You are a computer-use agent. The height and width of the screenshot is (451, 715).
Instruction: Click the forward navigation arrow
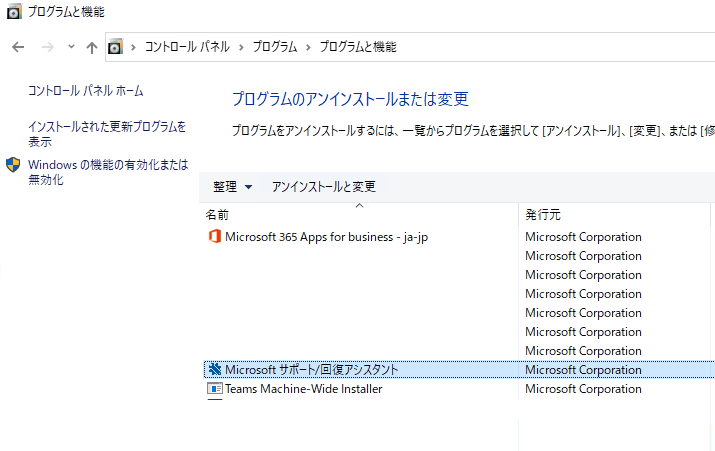[x=47, y=47]
